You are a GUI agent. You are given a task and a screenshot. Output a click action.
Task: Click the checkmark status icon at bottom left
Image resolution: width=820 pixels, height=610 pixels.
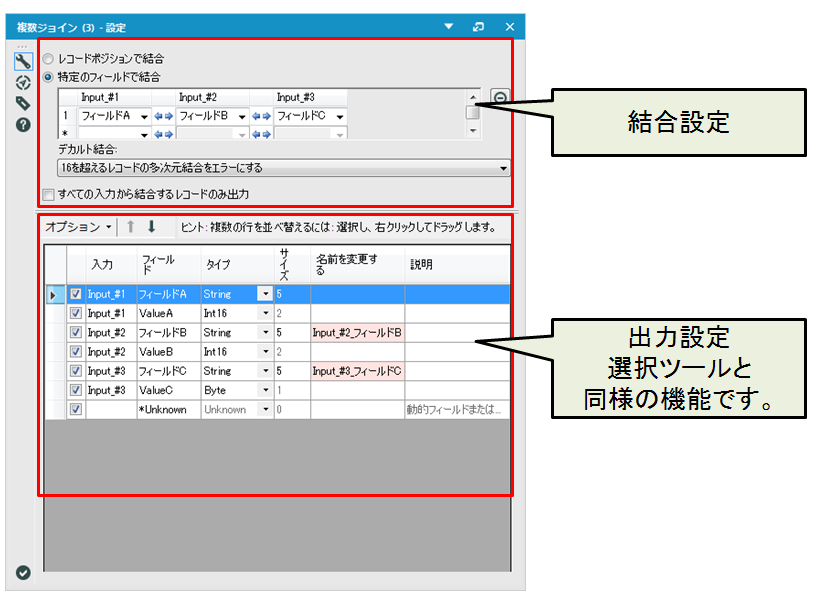tap(23, 572)
